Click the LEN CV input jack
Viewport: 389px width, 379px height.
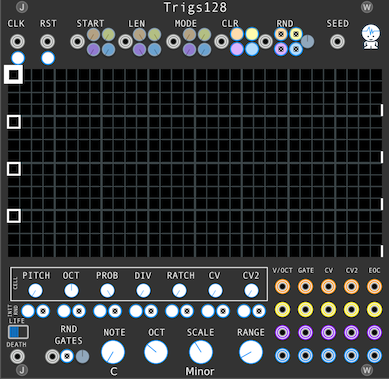coord(125,42)
